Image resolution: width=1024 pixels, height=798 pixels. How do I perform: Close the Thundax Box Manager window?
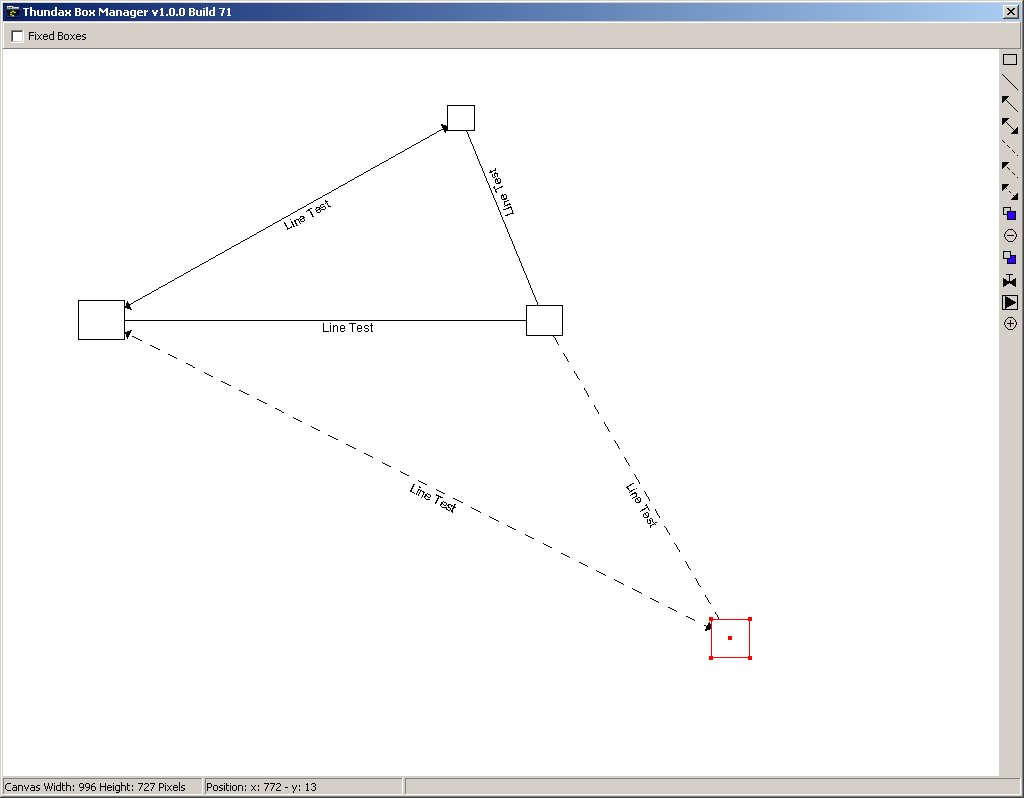point(1010,12)
